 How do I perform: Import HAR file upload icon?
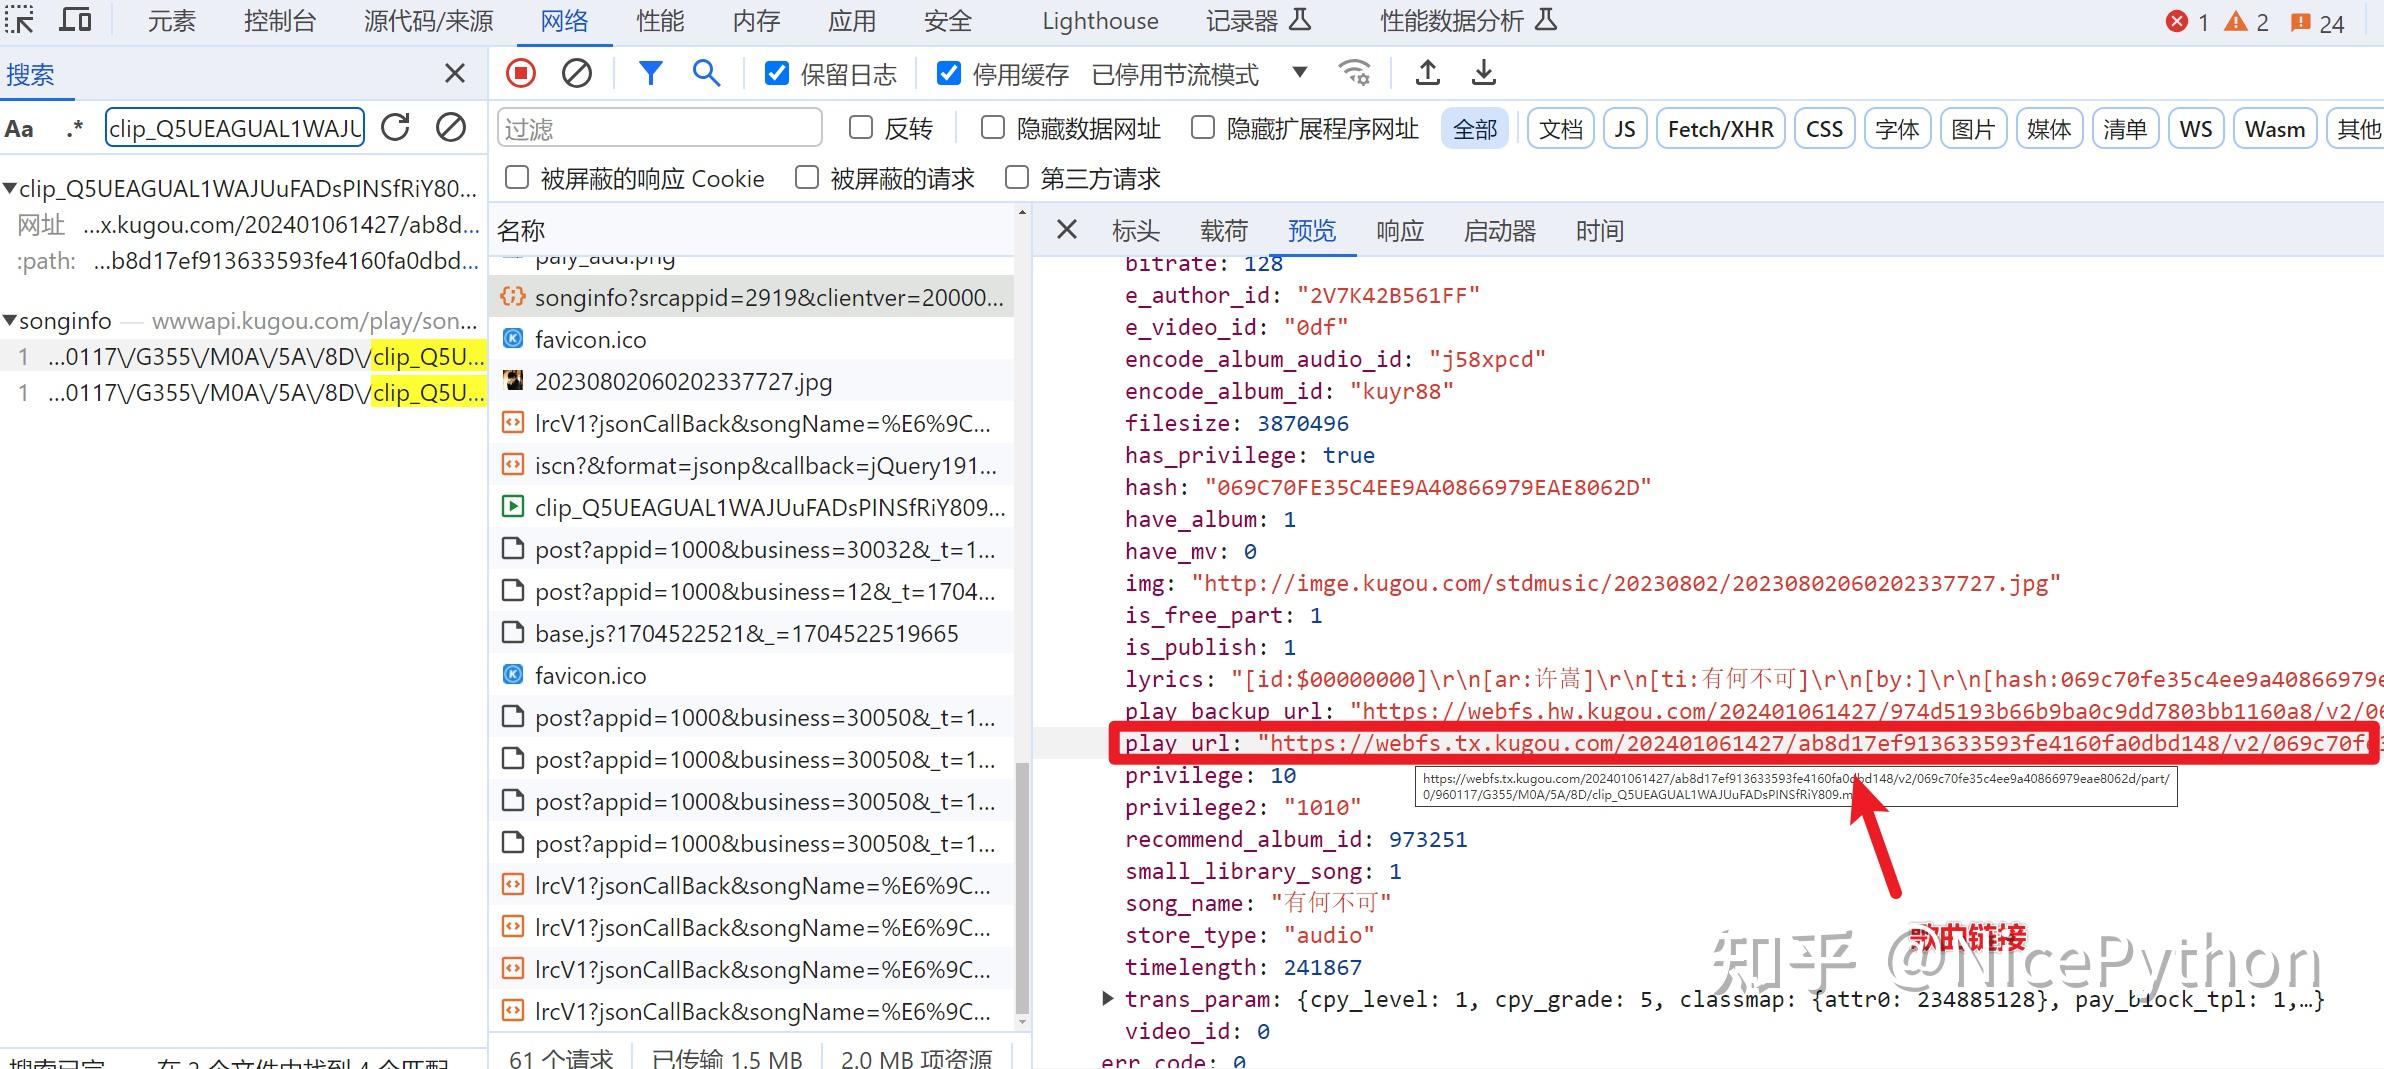pos(1428,73)
